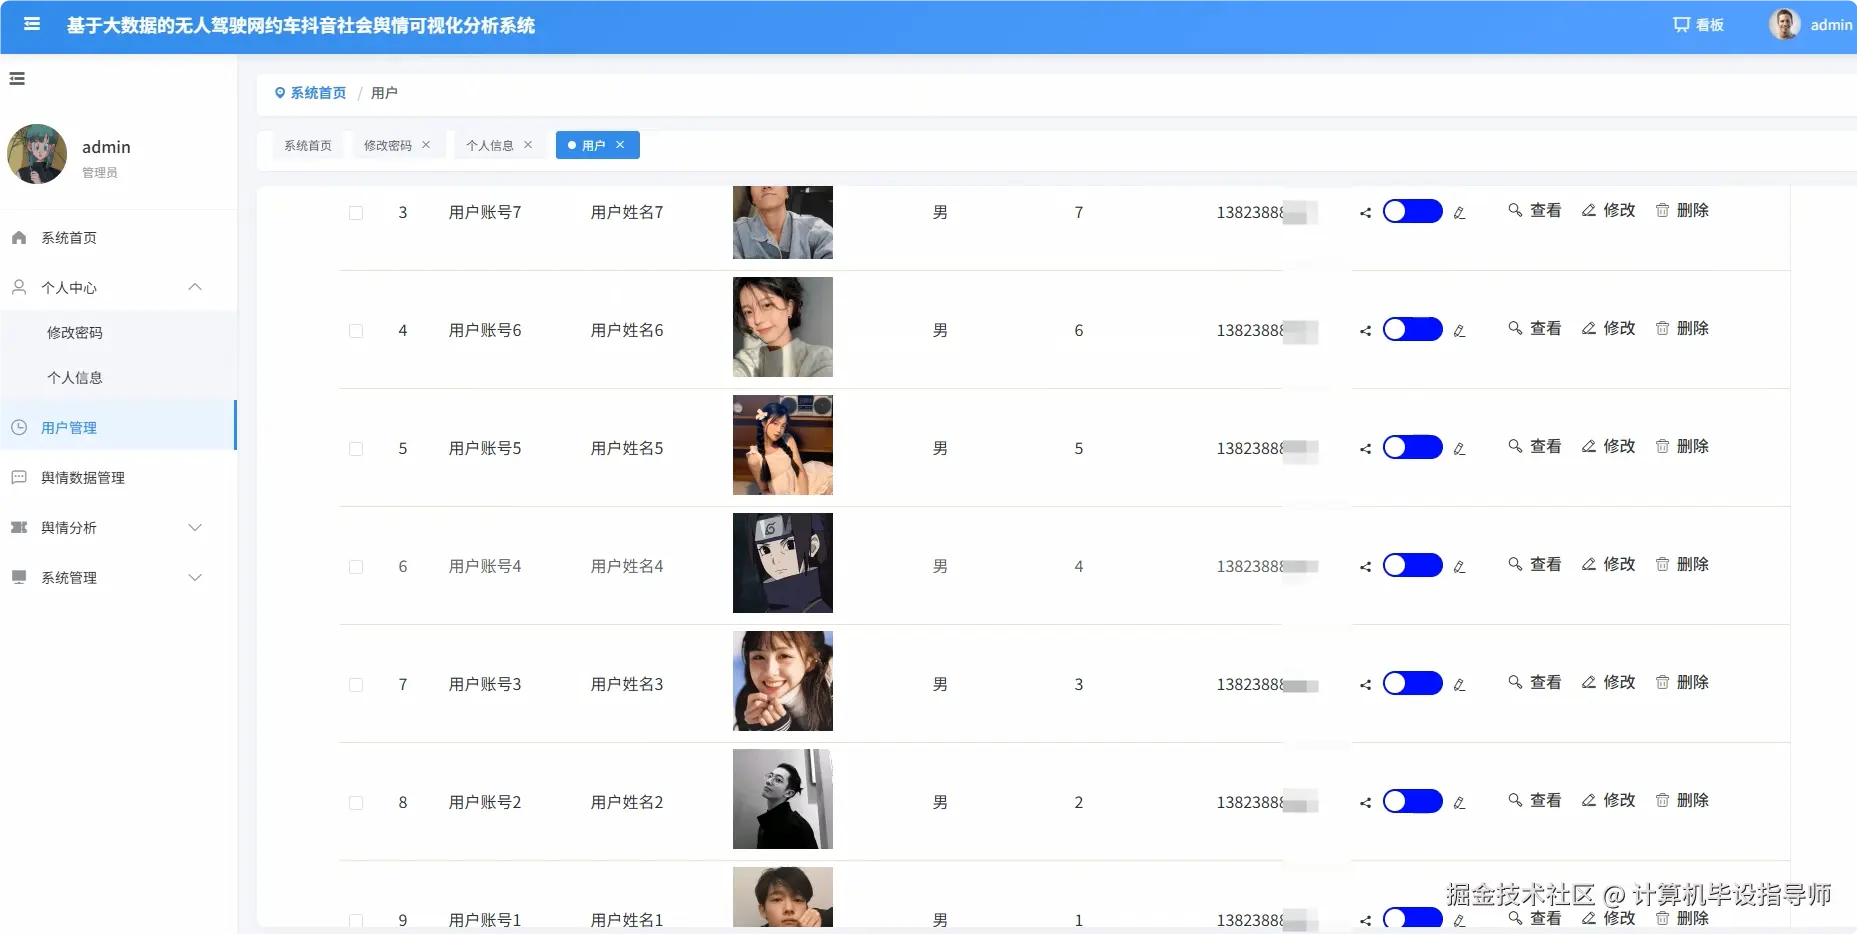1857x934 pixels.
Task: Click share icon in 用户账号5 row
Action: [x=1365, y=449]
